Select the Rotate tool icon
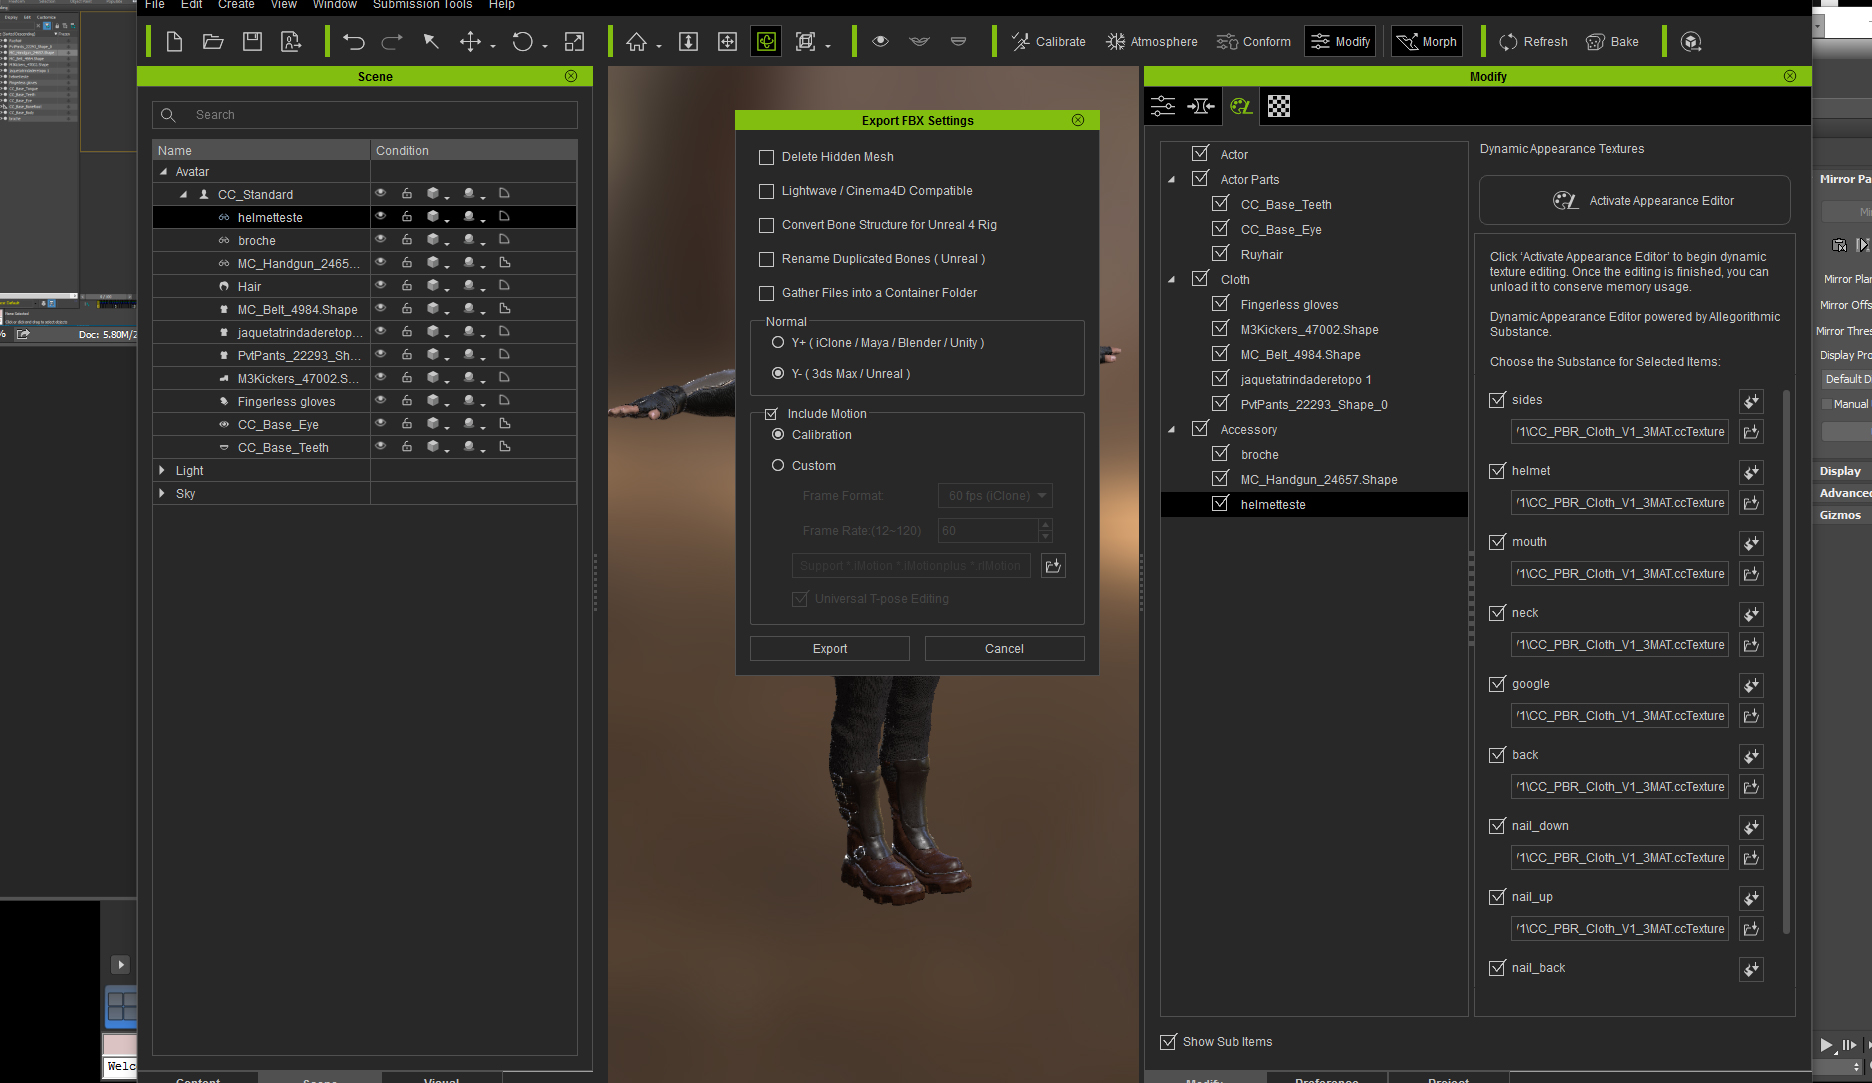 pyautogui.click(x=522, y=41)
